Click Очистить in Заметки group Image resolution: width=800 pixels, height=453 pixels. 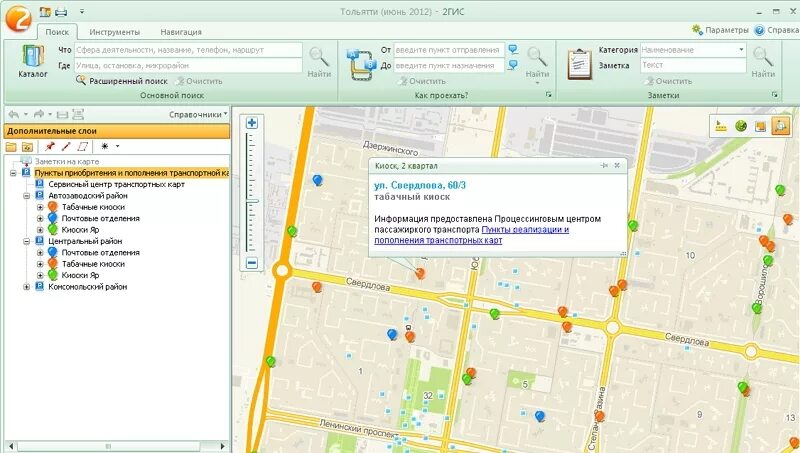[x=668, y=81]
